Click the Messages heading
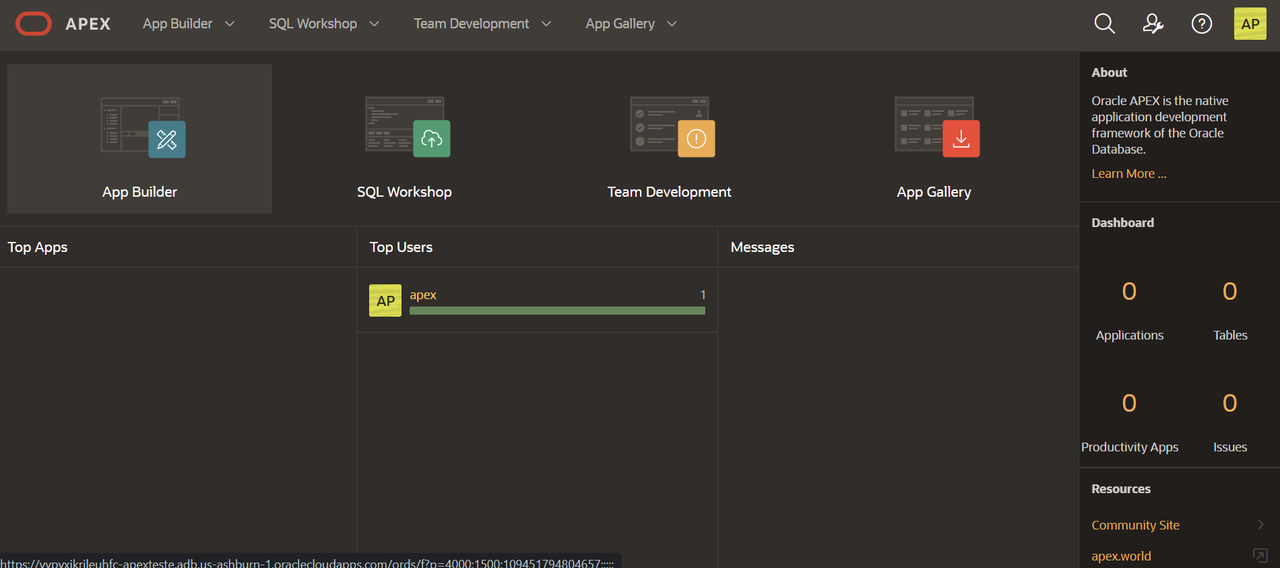1280x568 pixels. click(x=762, y=247)
